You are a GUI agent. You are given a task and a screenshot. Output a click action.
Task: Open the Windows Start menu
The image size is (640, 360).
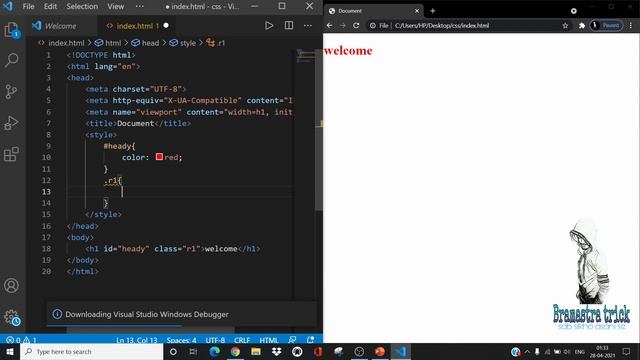(x=10, y=351)
